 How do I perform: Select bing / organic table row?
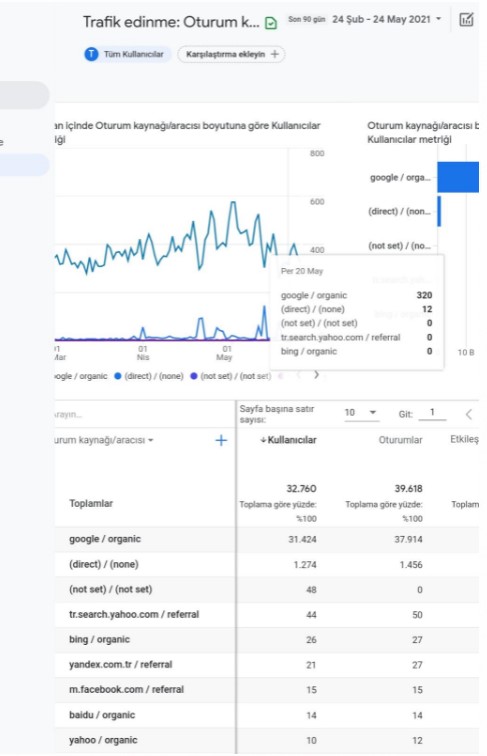(267, 639)
